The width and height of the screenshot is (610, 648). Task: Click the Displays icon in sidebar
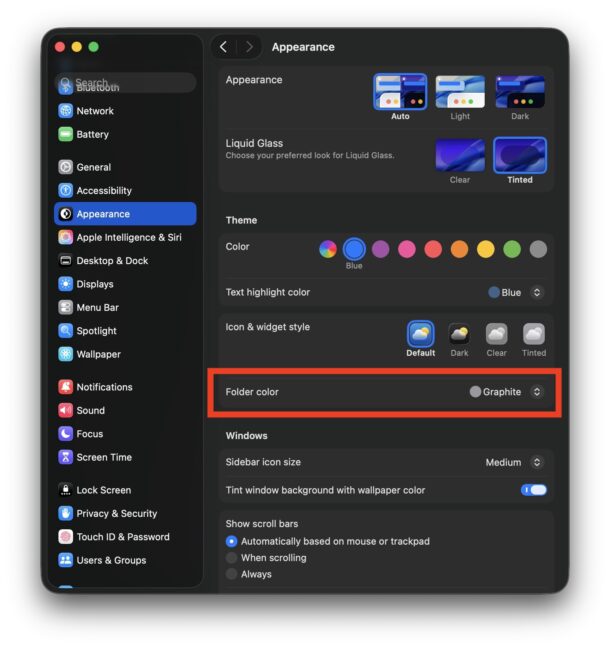click(x=66, y=284)
